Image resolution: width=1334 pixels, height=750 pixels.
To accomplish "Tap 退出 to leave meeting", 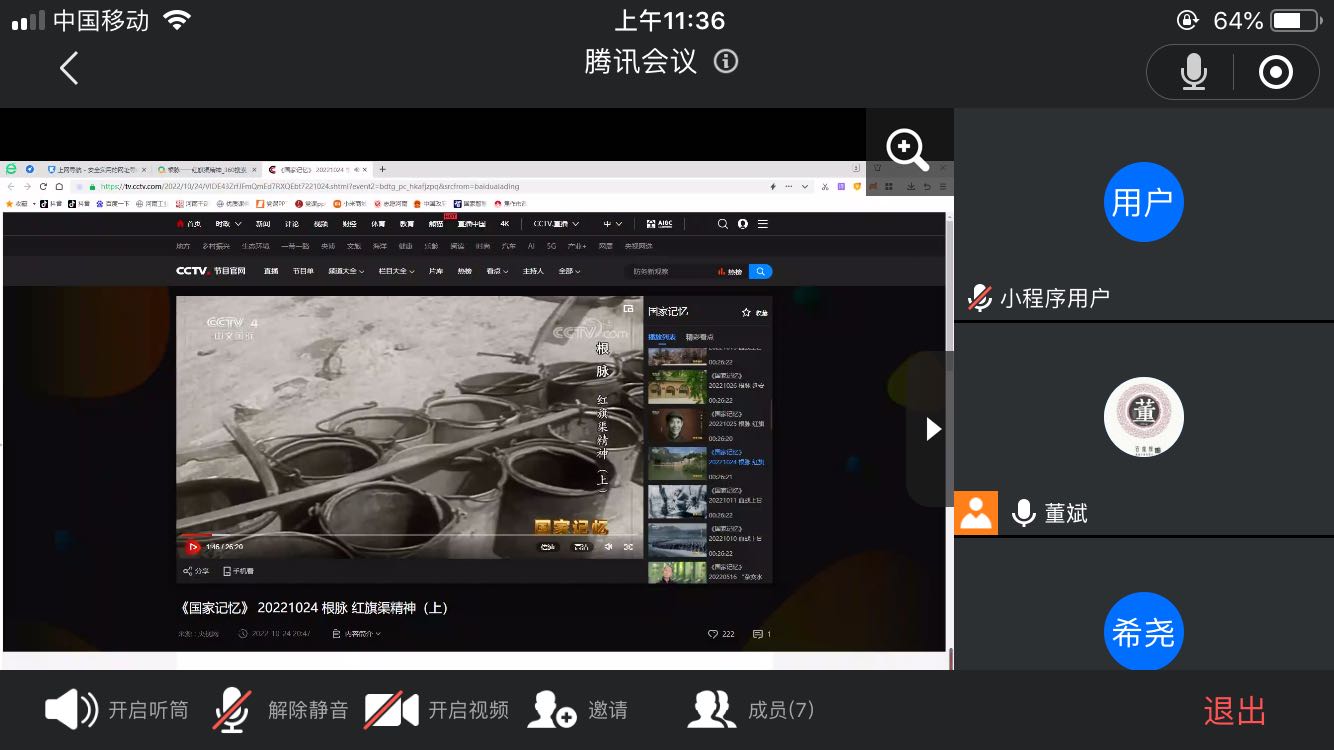I will 1235,711.
